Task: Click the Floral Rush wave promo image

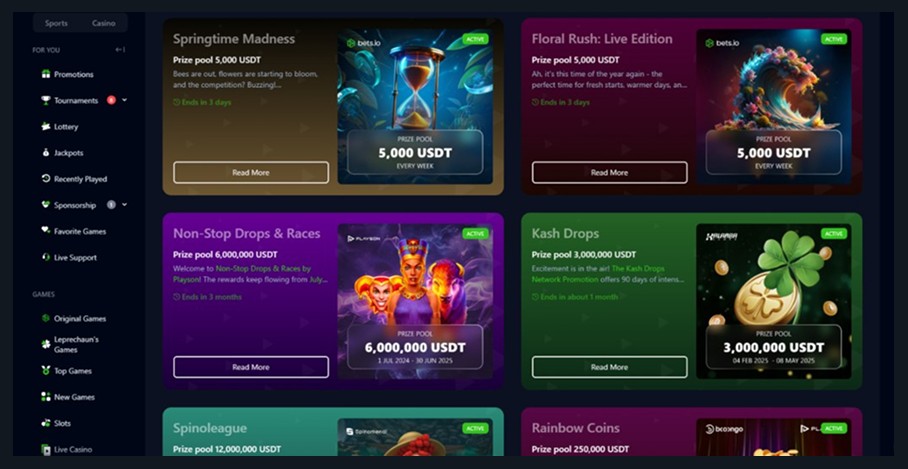Action: click(774, 107)
